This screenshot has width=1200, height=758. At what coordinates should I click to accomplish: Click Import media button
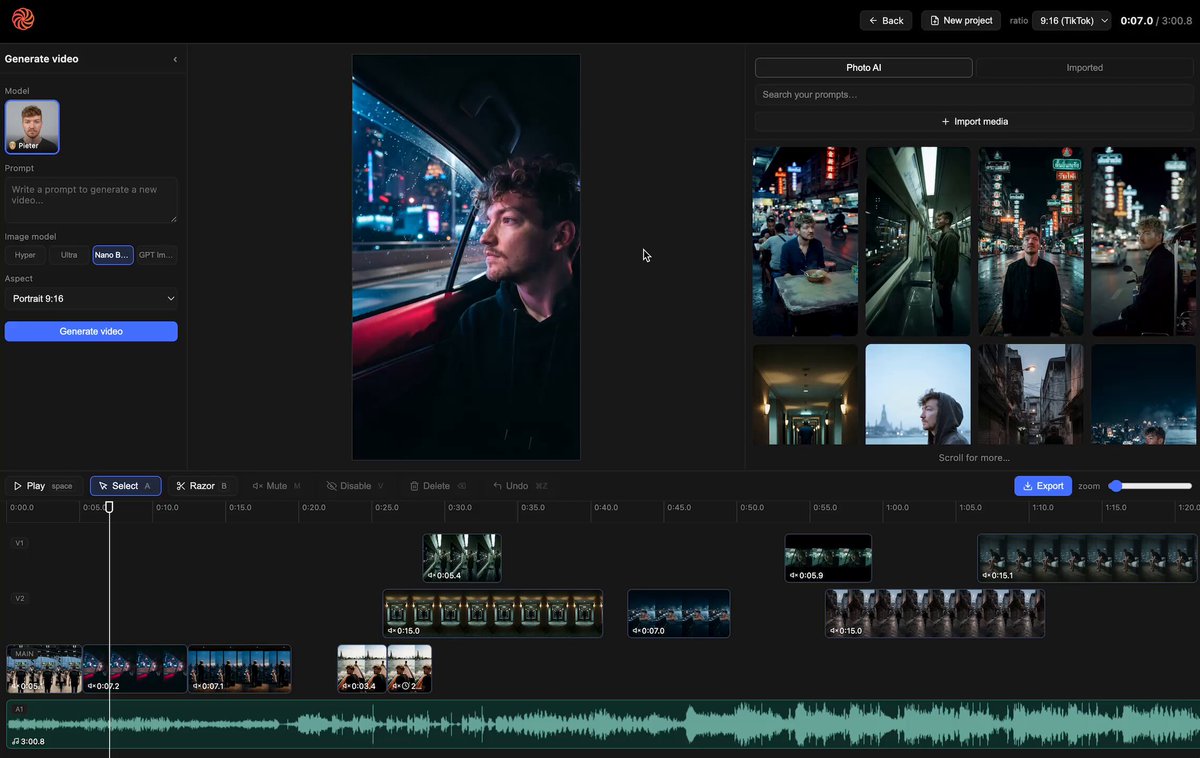(x=974, y=122)
